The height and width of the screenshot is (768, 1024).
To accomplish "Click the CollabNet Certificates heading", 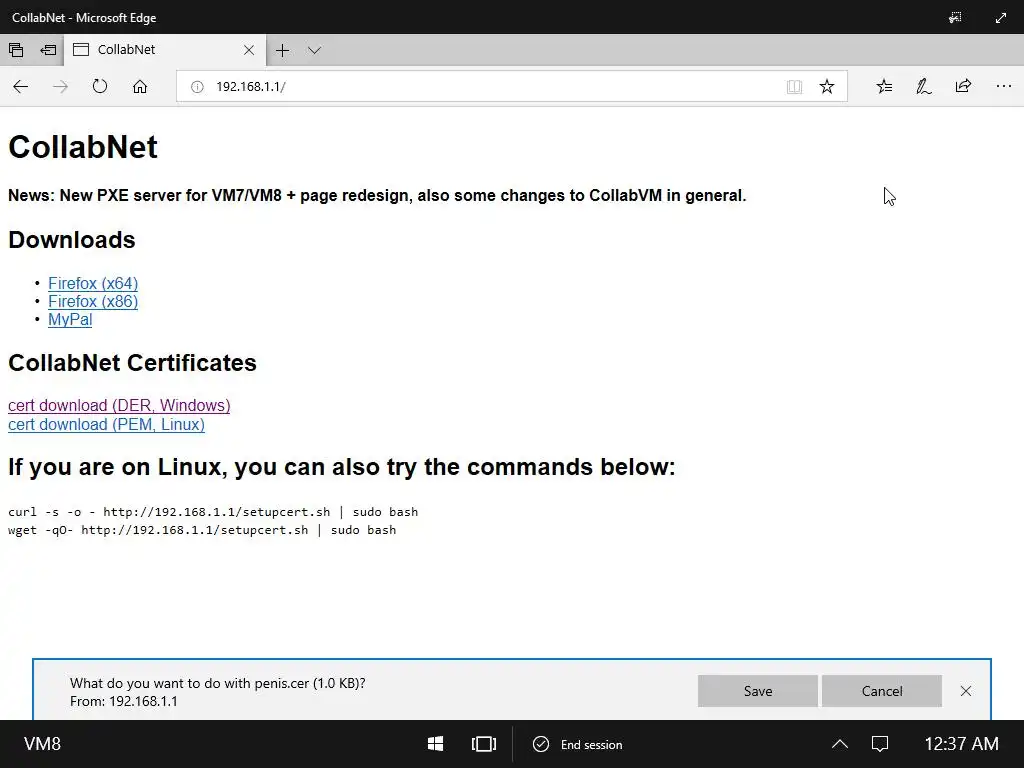I will point(132,363).
